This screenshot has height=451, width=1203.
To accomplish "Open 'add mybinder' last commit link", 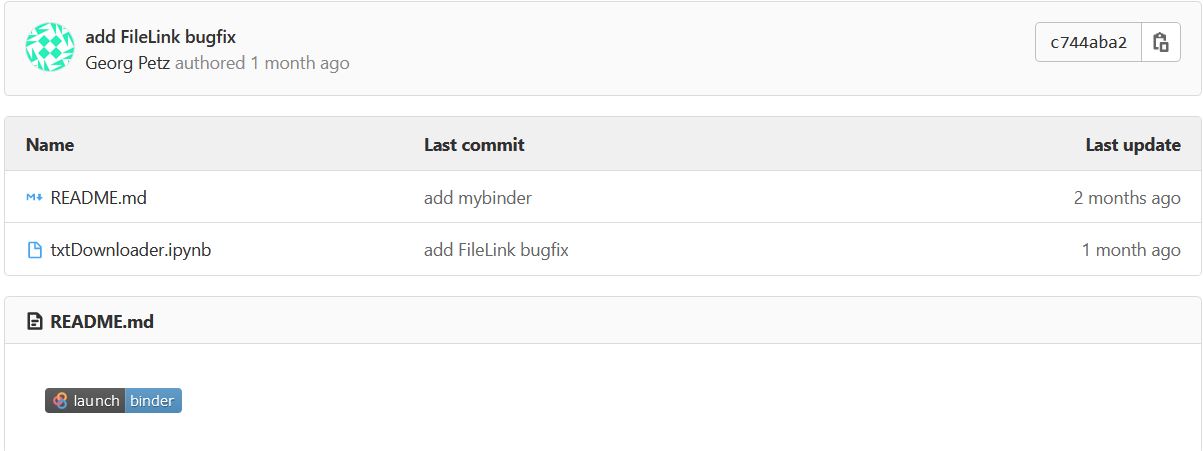I will point(478,198).
